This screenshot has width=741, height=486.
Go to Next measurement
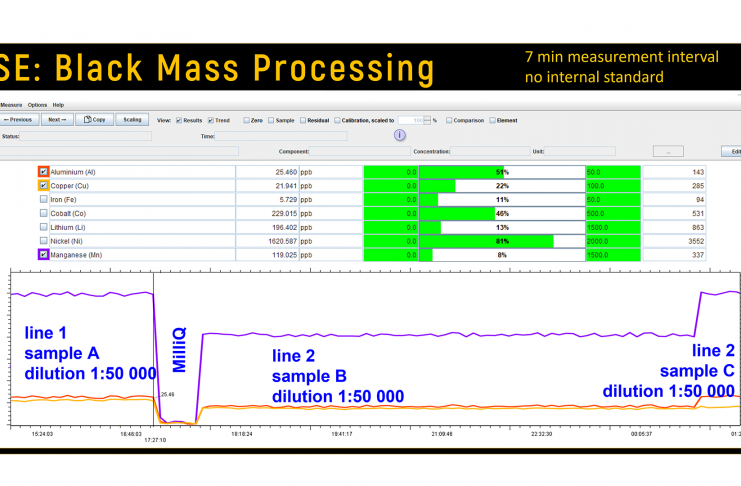coord(57,120)
